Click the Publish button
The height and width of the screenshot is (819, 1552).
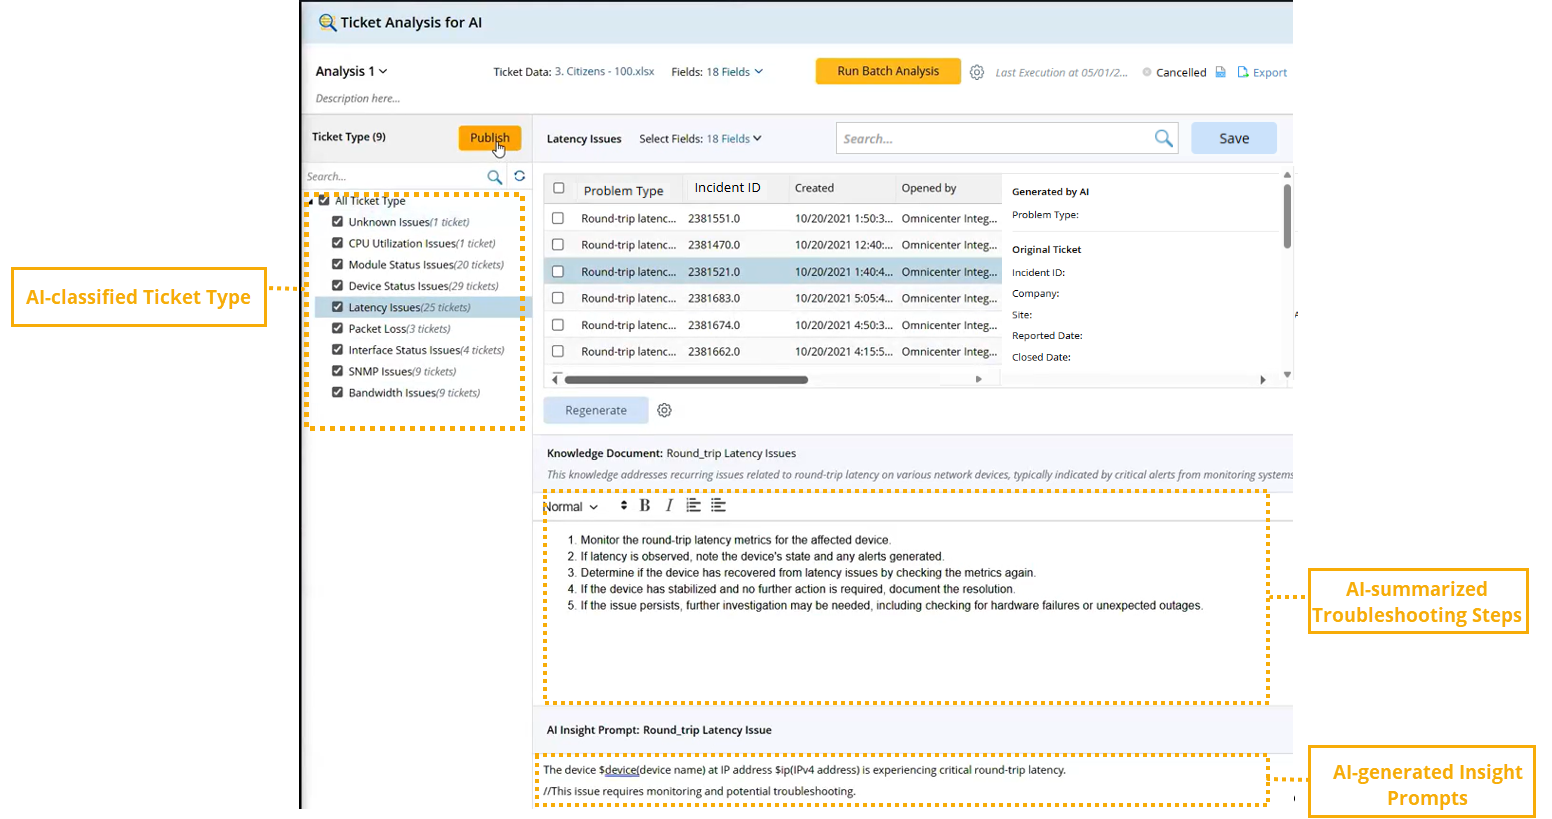tap(489, 138)
